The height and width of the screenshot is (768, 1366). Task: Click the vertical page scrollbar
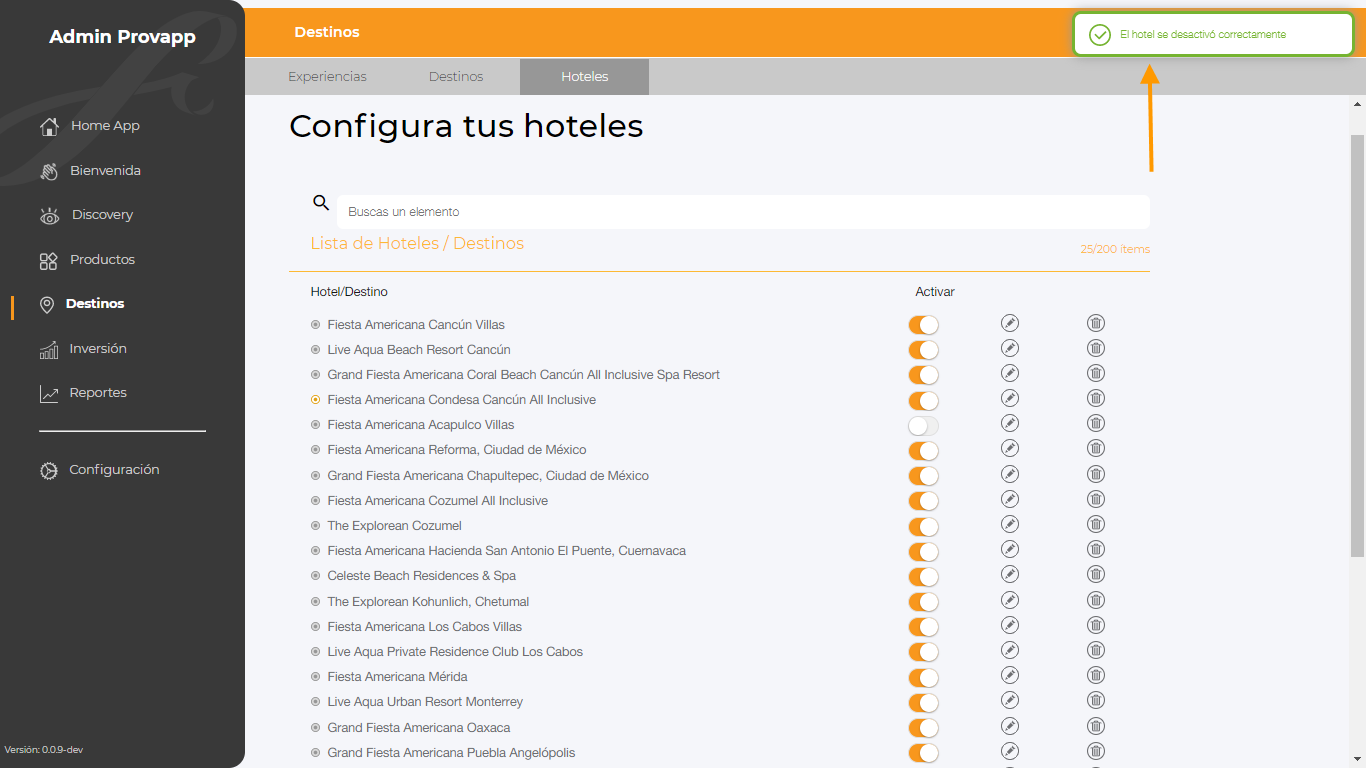pos(1358,345)
